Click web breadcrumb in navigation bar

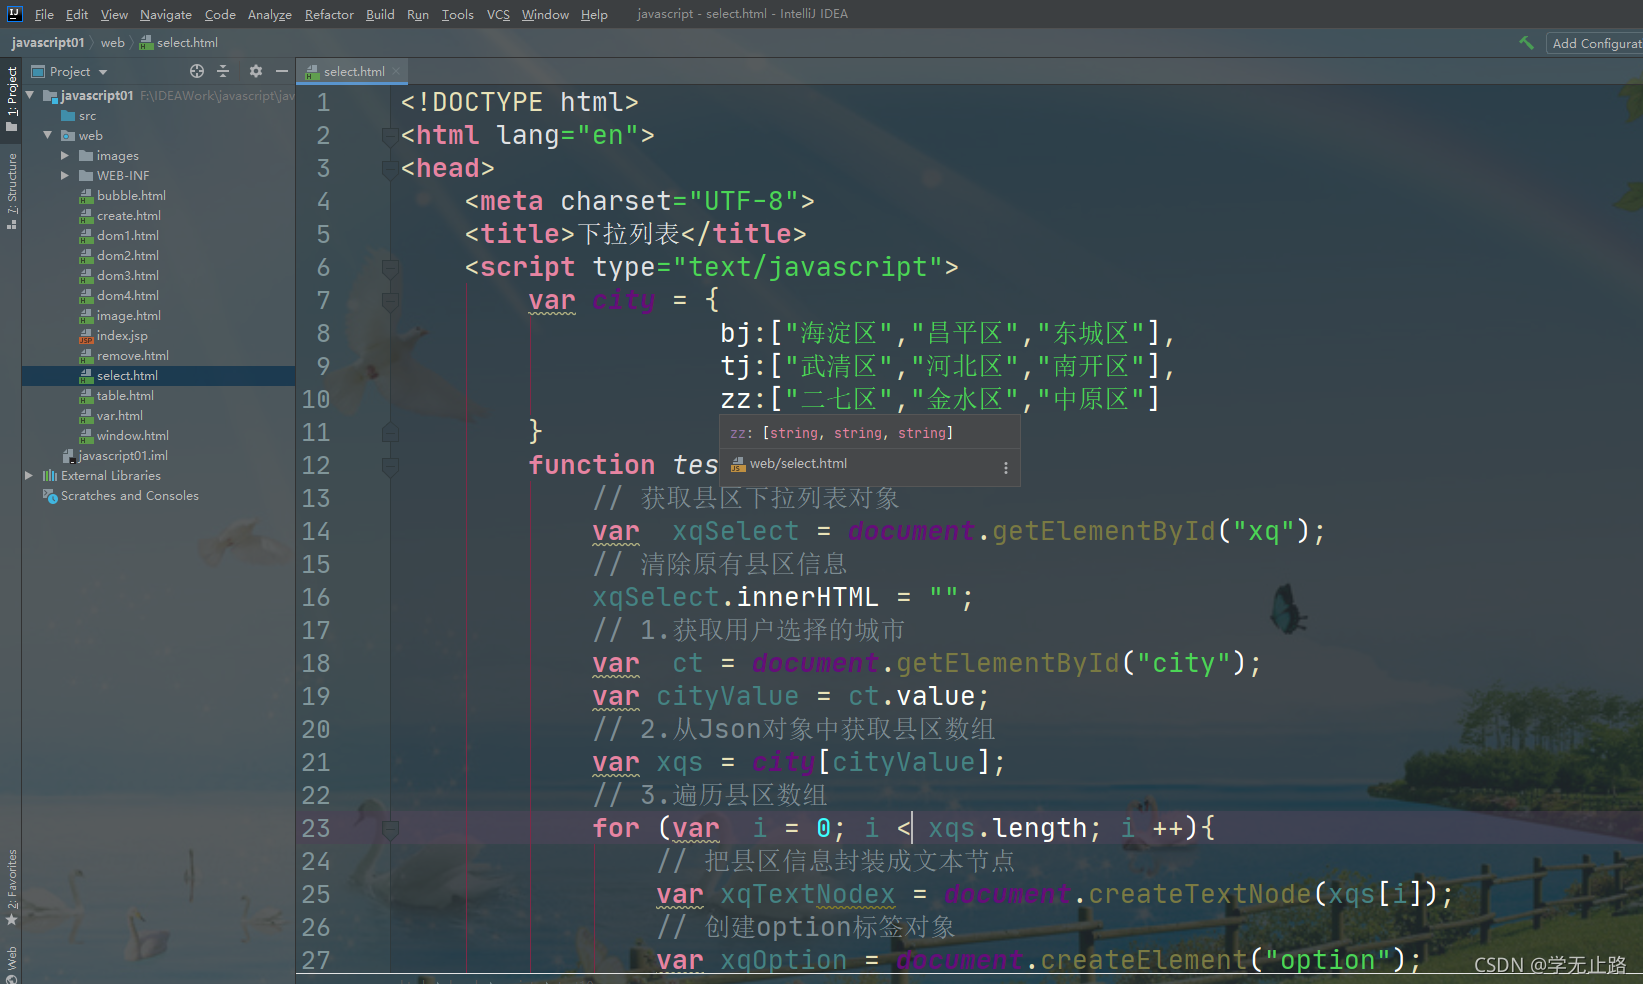113,42
